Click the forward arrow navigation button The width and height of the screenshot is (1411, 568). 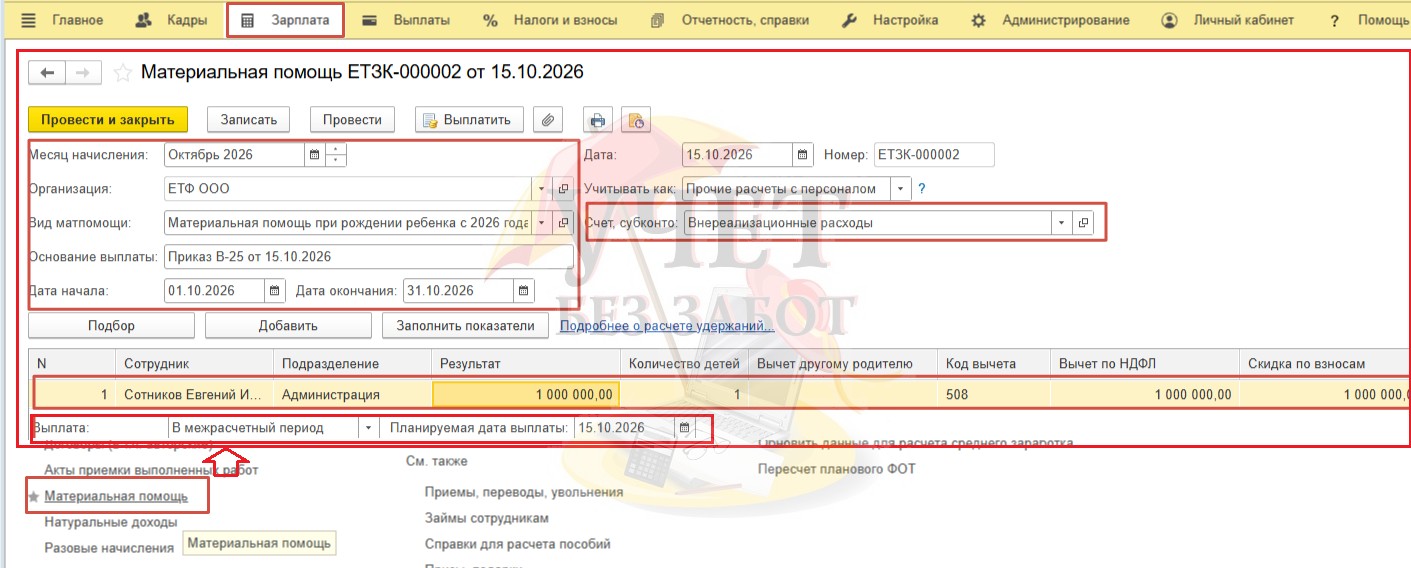click(x=83, y=73)
